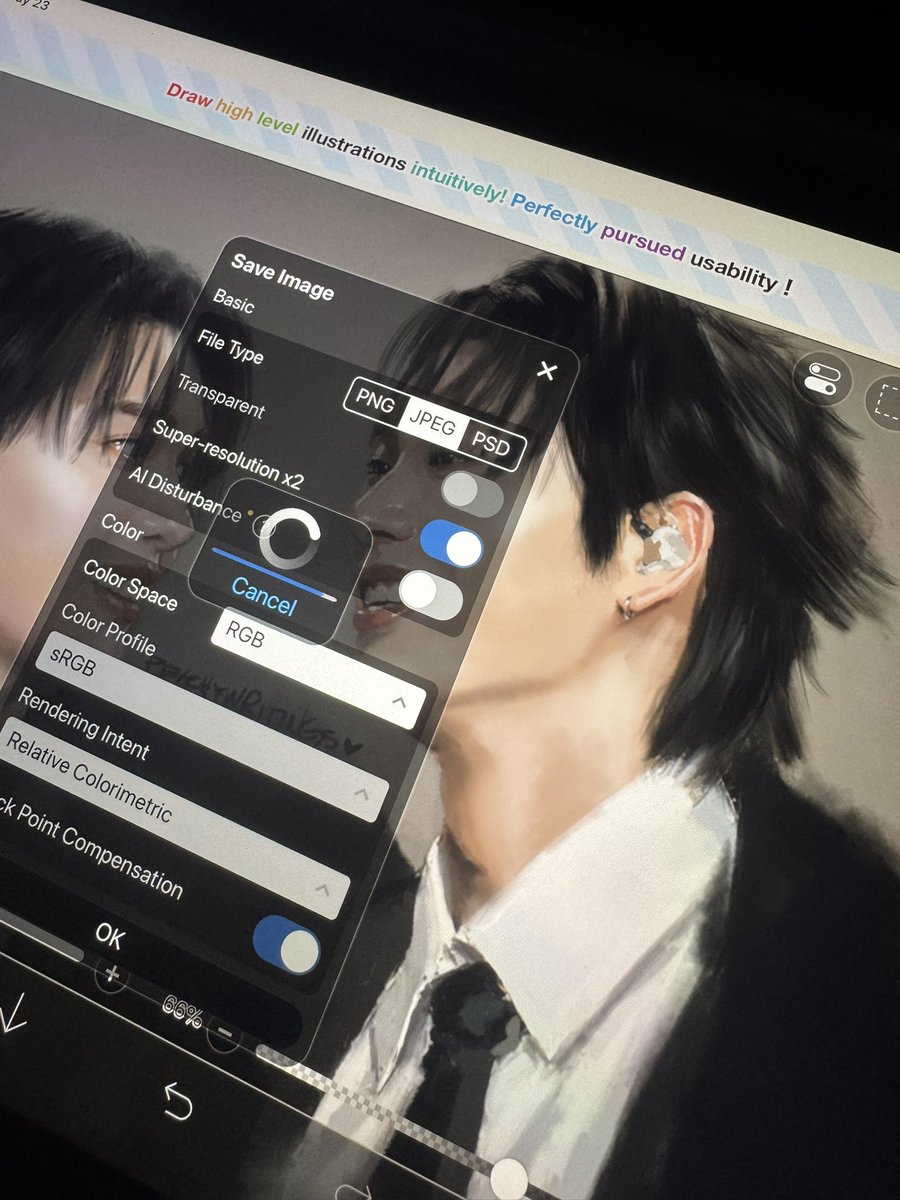The width and height of the screenshot is (900, 1200).
Task: Tap the down arrow icon in bottom toolbar
Action: (12, 1012)
